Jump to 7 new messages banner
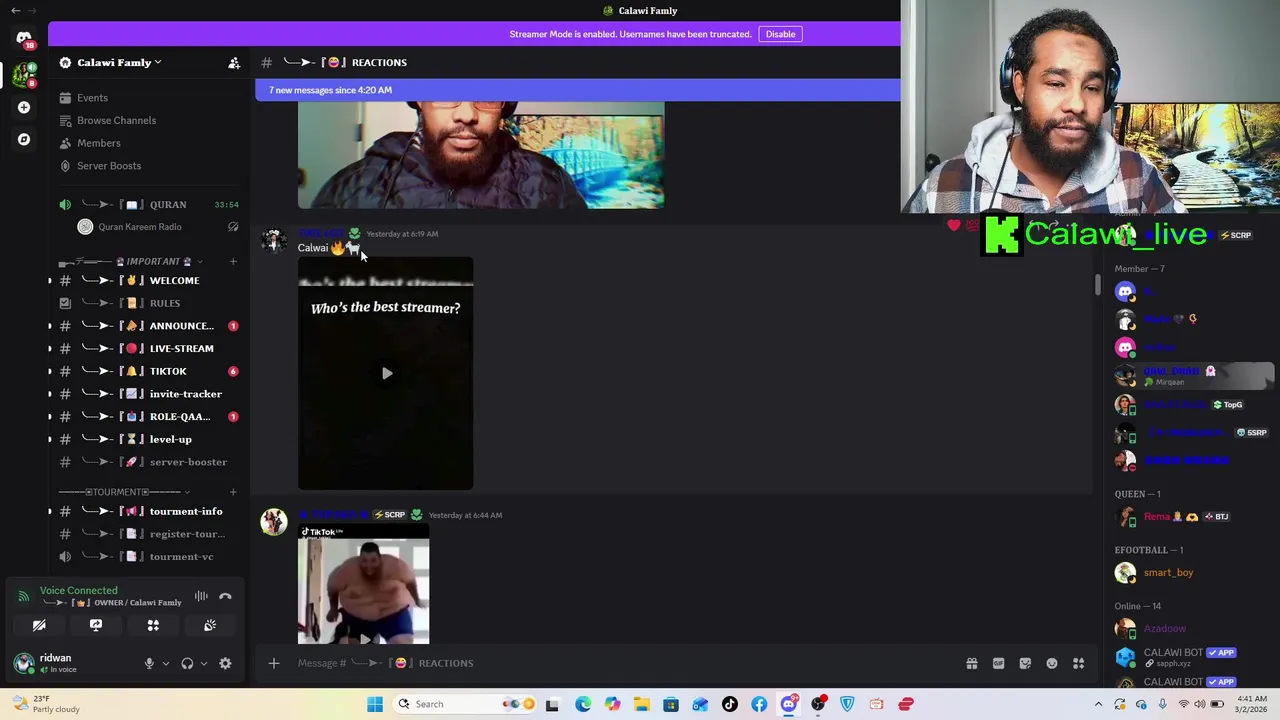 click(578, 90)
